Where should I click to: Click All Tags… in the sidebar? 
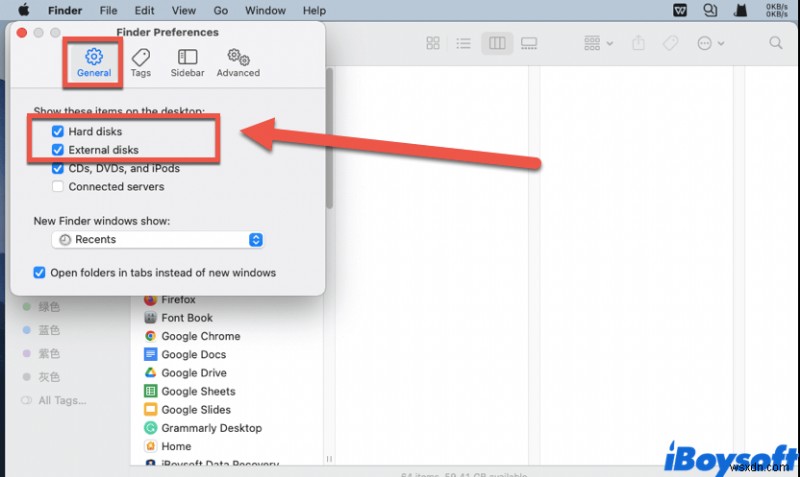pyautogui.click(x=54, y=400)
